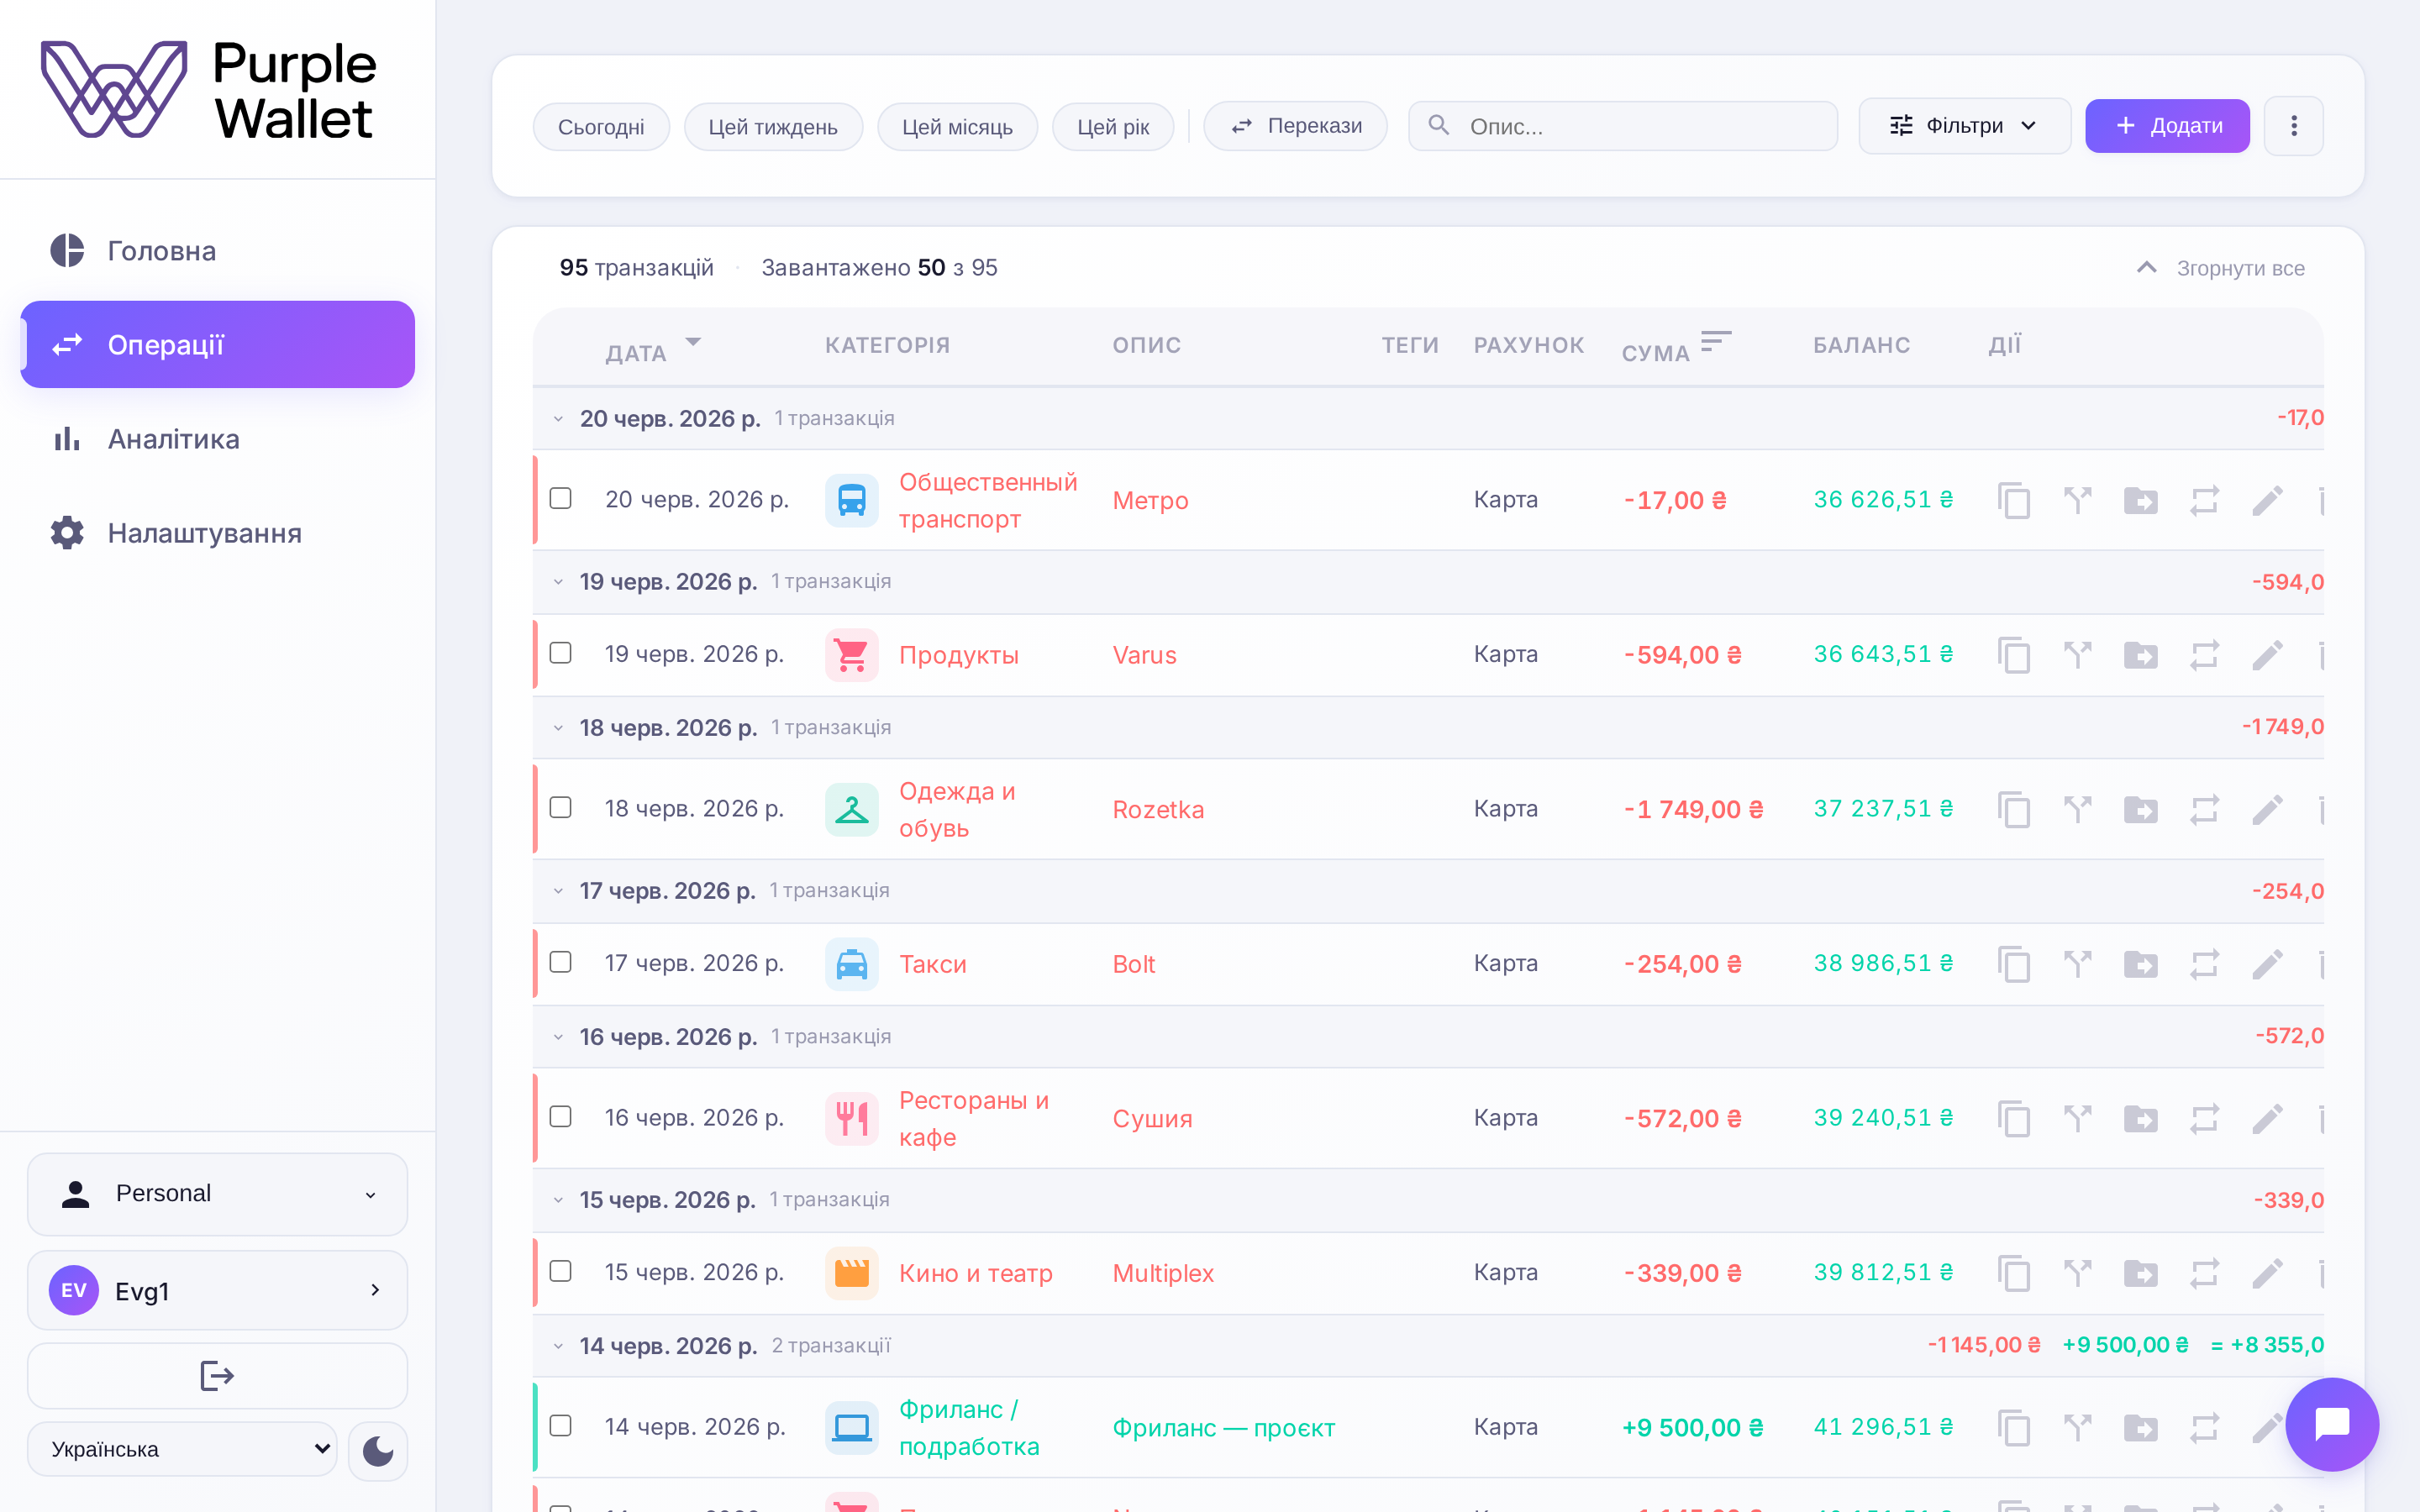This screenshot has width=2420, height=1512.
Task: Sort by the ДАТА column header
Action: pyautogui.click(x=653, y=349)
